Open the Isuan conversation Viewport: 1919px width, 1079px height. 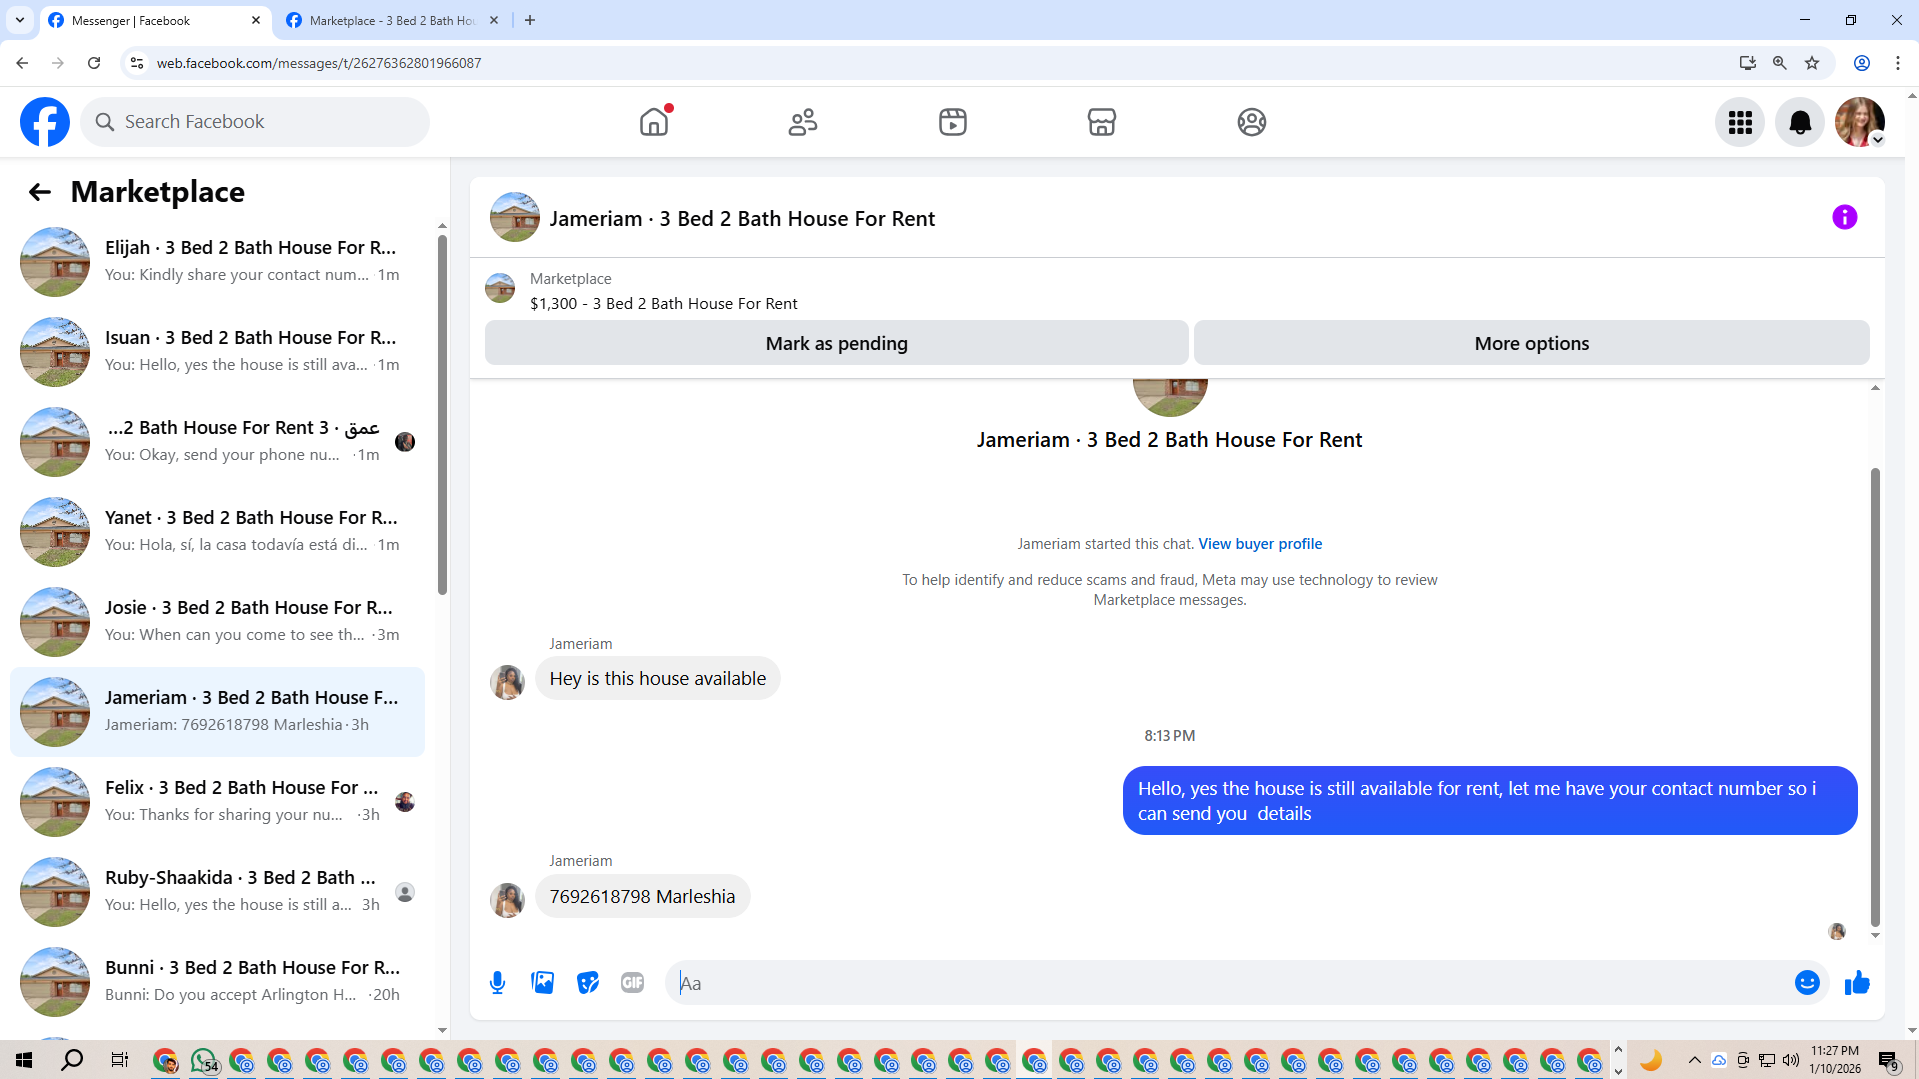click(217, 352)
